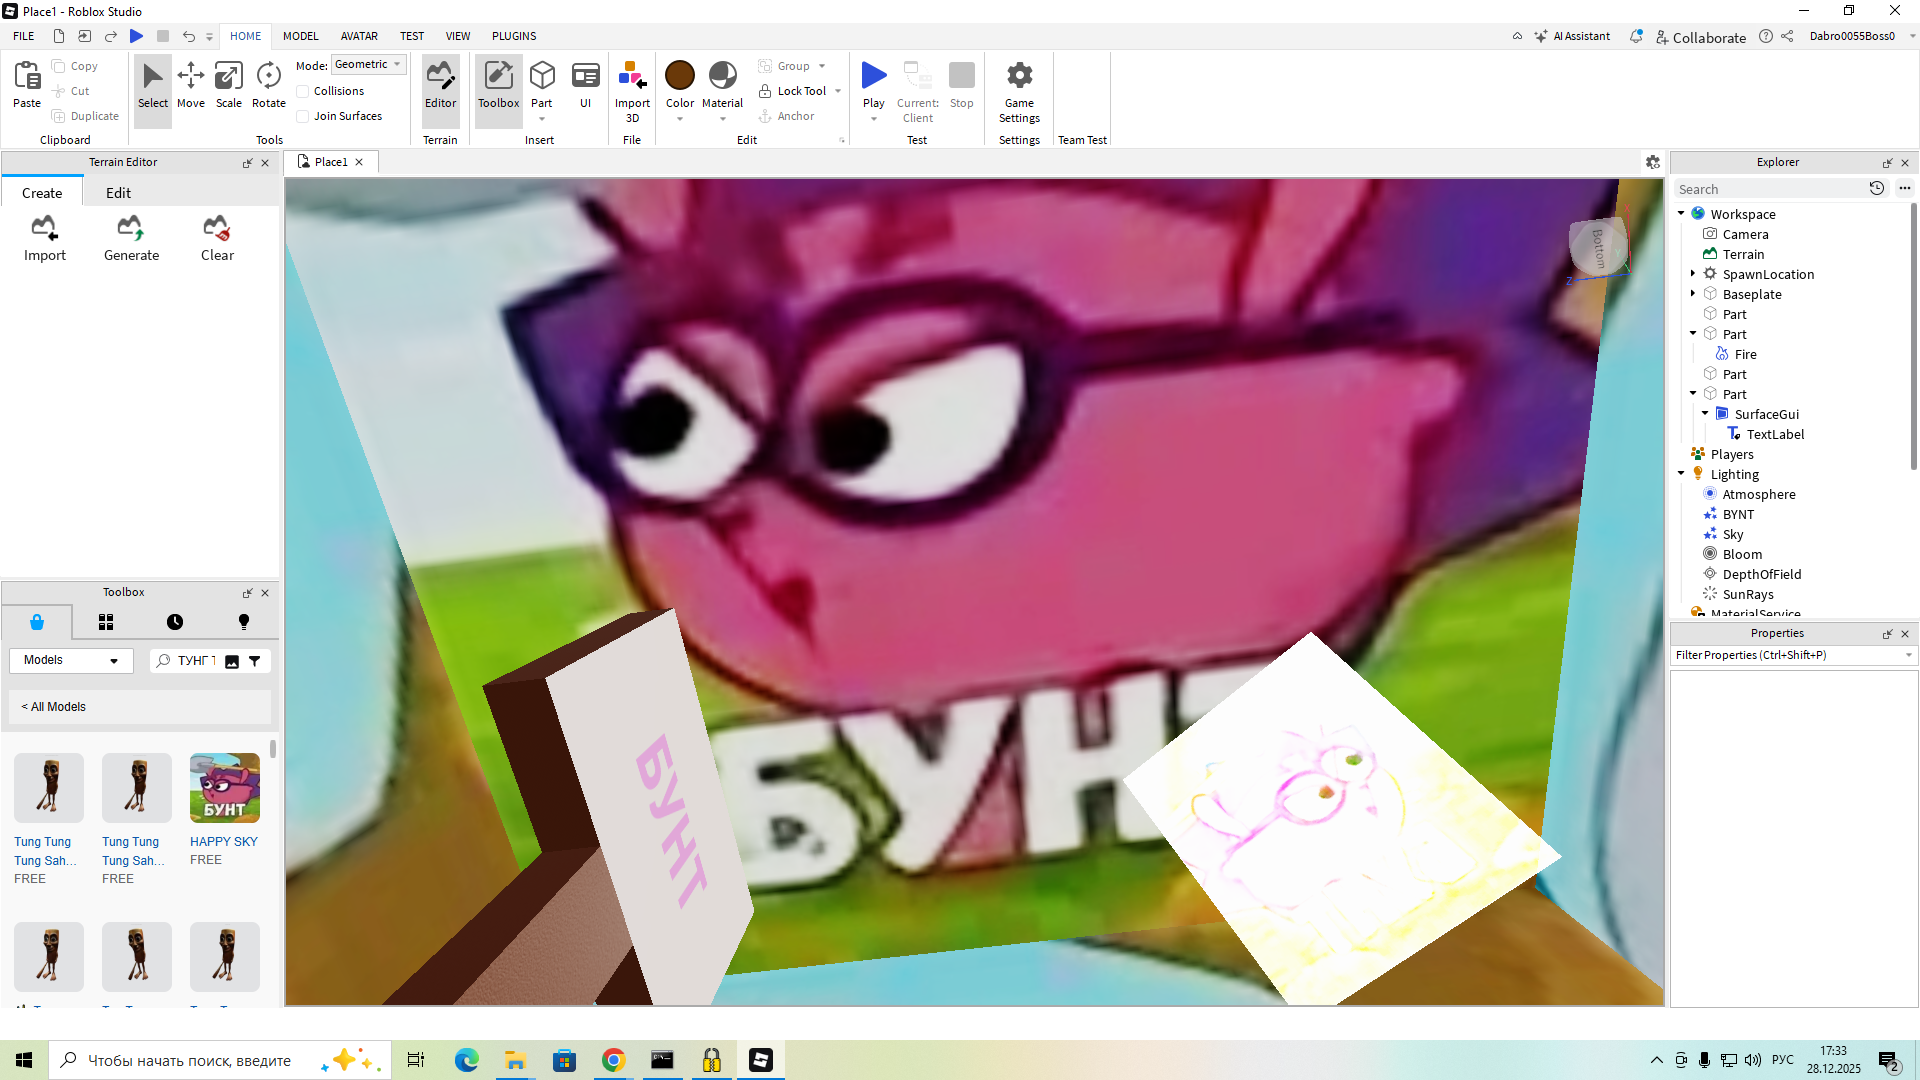Click the Team Test button
1920x1080 pixels.
coord(1082,140)
